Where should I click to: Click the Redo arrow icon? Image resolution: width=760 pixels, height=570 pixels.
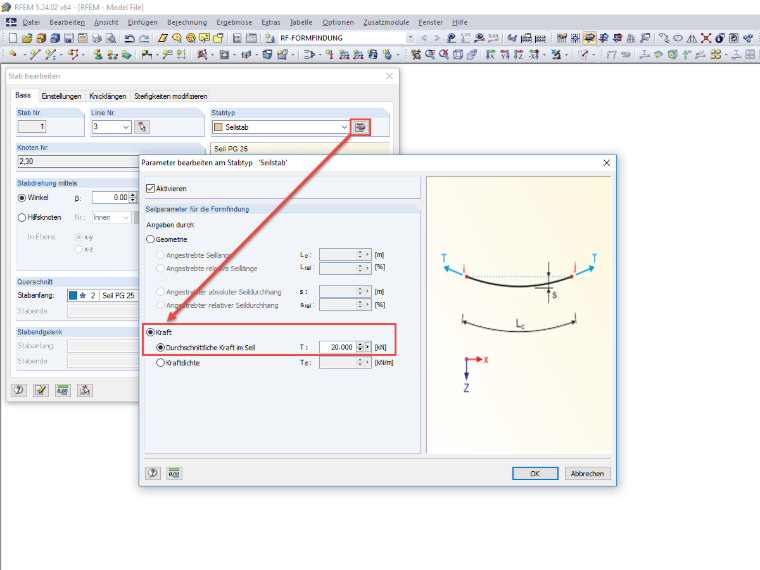(143, 38)
